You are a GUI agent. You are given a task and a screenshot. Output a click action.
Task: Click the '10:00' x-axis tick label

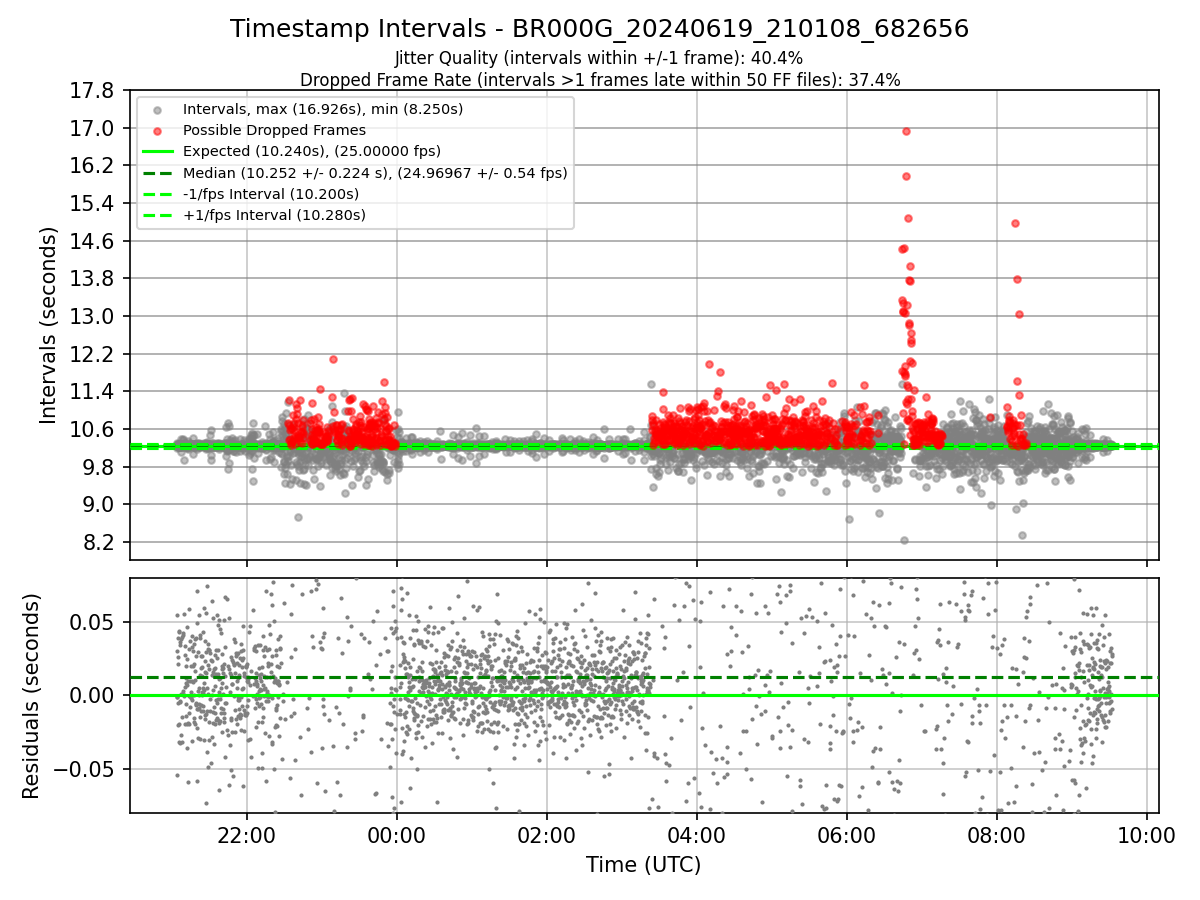click(x=1147, y=834)
